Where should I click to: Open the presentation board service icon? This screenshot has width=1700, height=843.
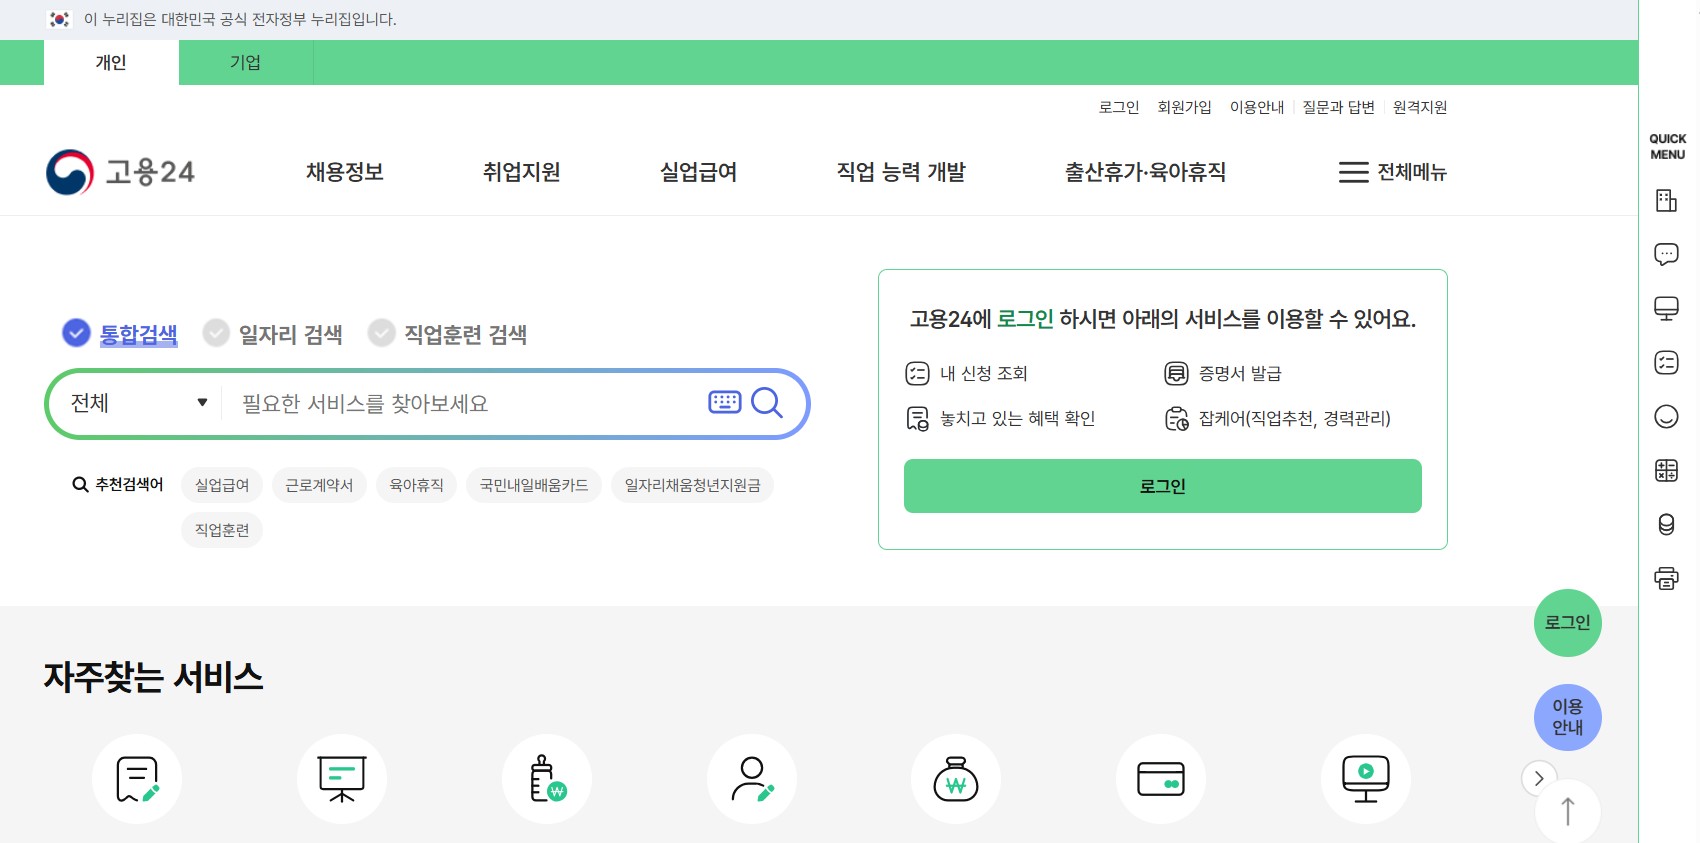coord(342,779)
